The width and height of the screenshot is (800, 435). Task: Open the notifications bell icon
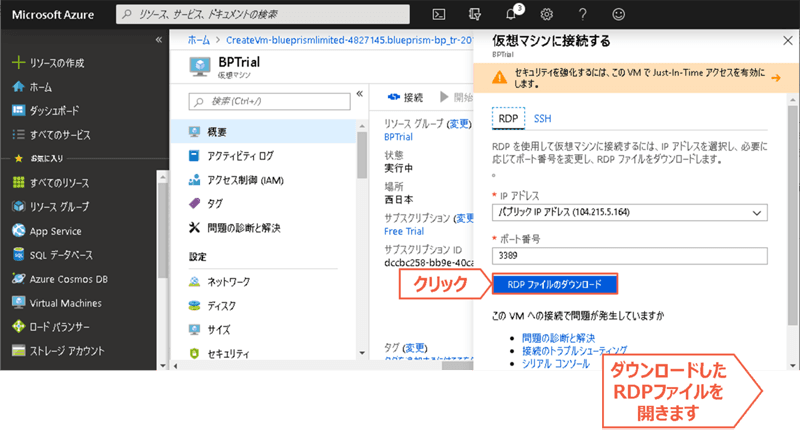tap(511, 14)
